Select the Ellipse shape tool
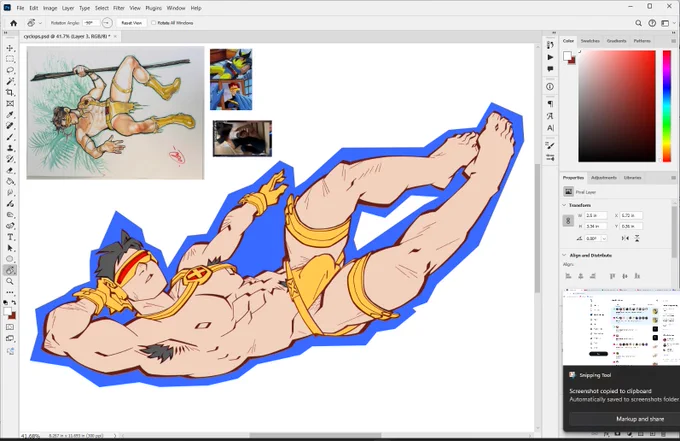 point(10,259)
